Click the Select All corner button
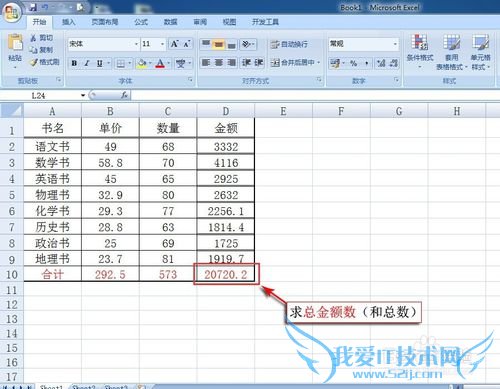Viewport: 500px width, 389px height. (x=12, y=110)
